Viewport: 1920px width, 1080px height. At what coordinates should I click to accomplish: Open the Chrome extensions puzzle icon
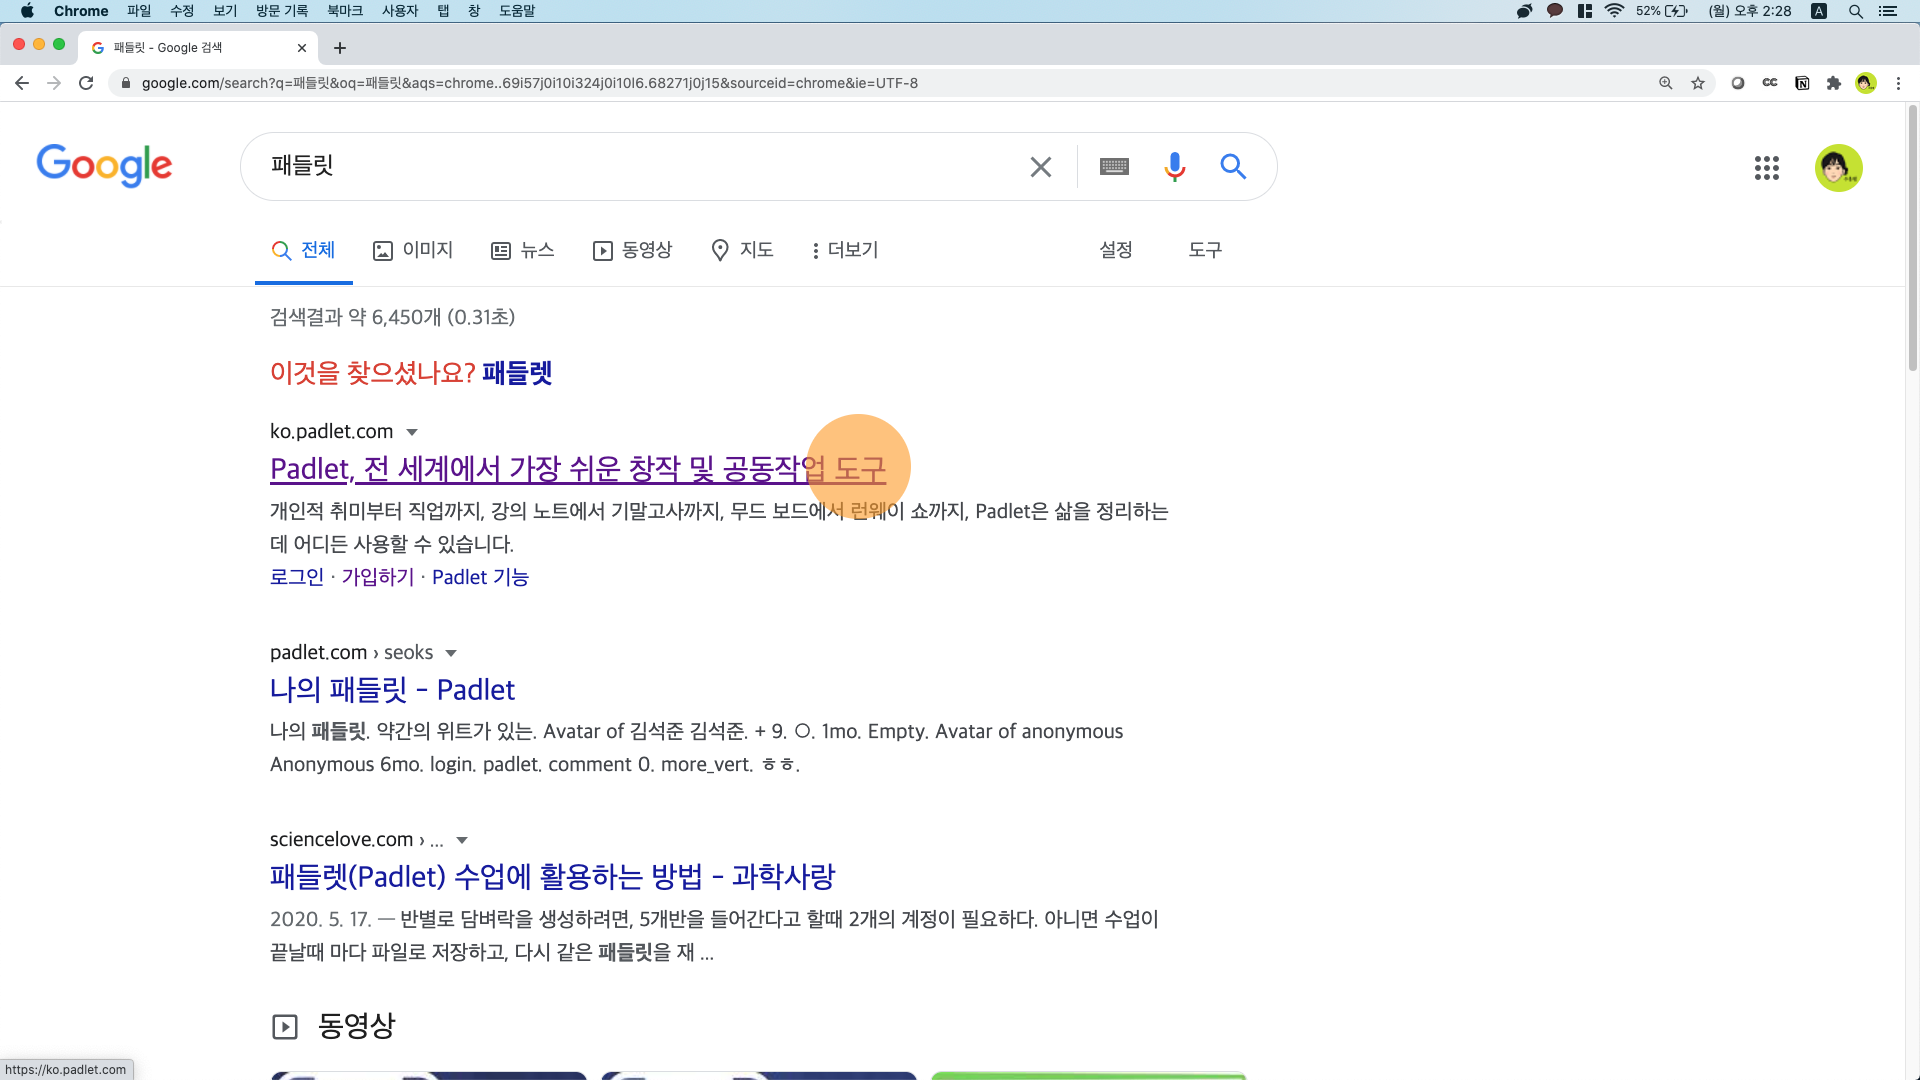pyautogui.click(x=1834, y=83)
